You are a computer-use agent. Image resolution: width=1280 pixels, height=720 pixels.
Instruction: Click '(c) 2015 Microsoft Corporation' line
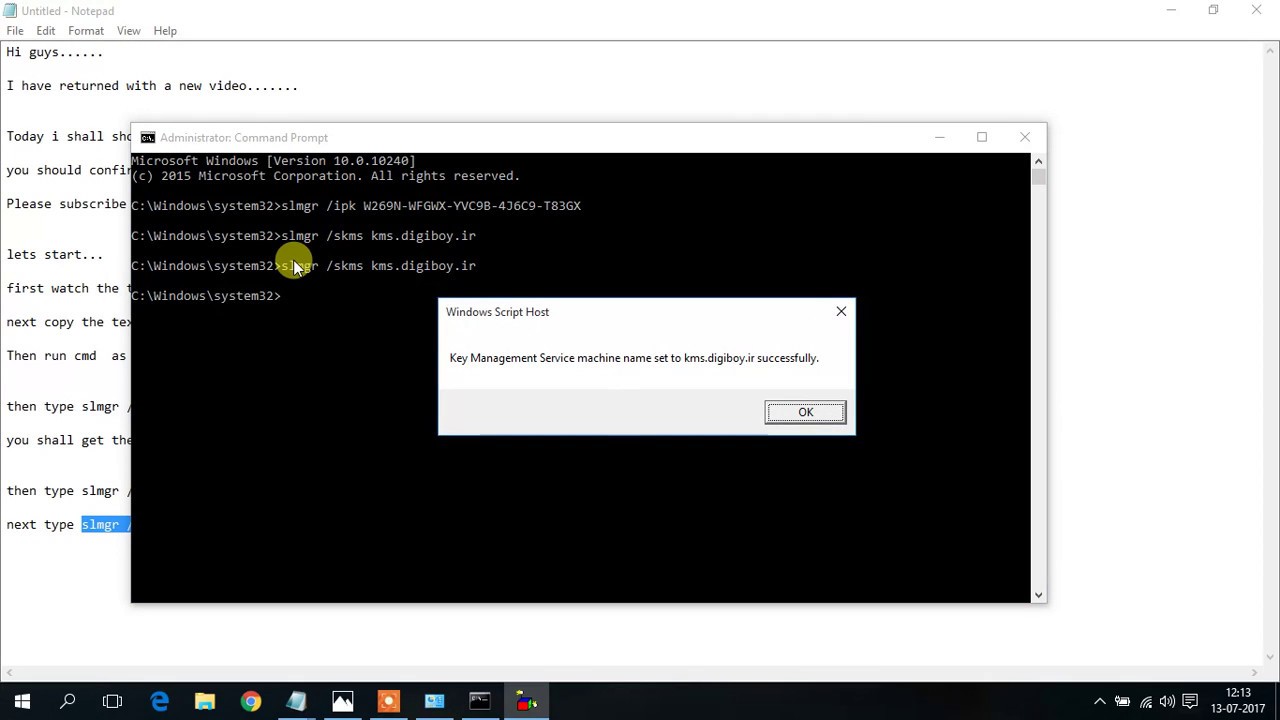click(326, 176)
